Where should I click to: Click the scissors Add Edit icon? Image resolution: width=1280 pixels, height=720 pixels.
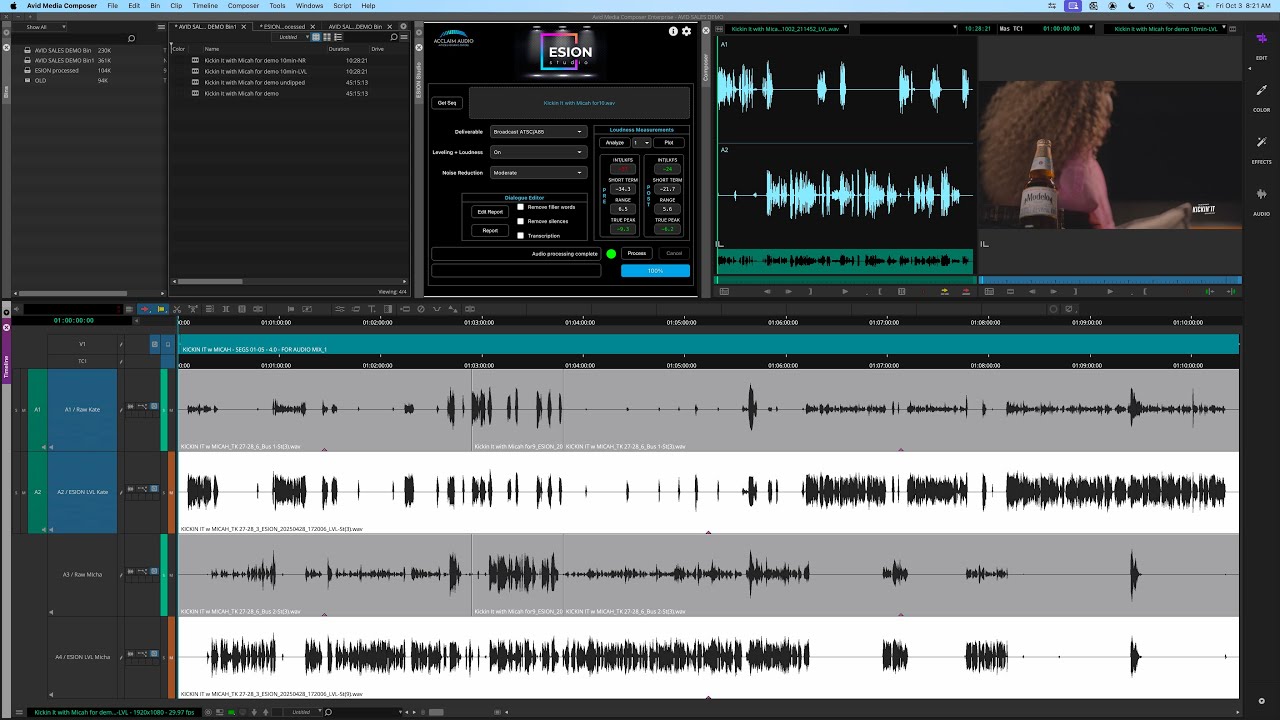click(177, 309)
